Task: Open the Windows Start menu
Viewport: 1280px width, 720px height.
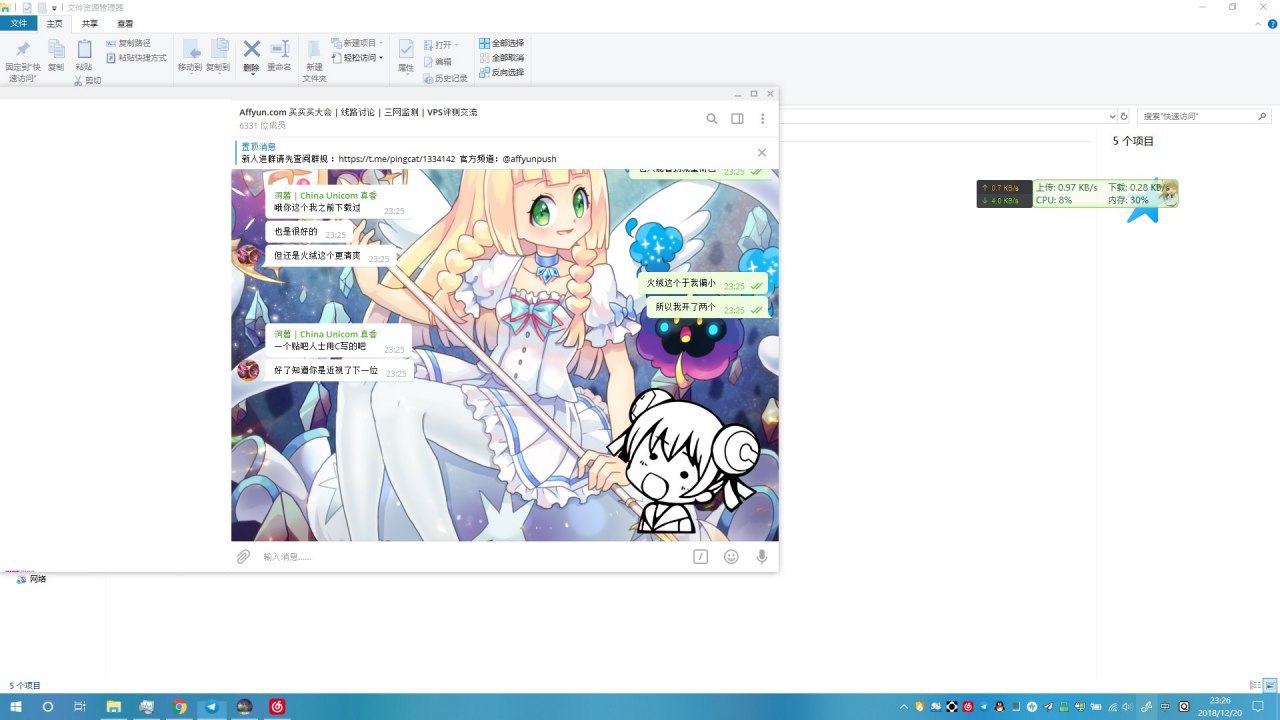Action: [x=16, y=707]
